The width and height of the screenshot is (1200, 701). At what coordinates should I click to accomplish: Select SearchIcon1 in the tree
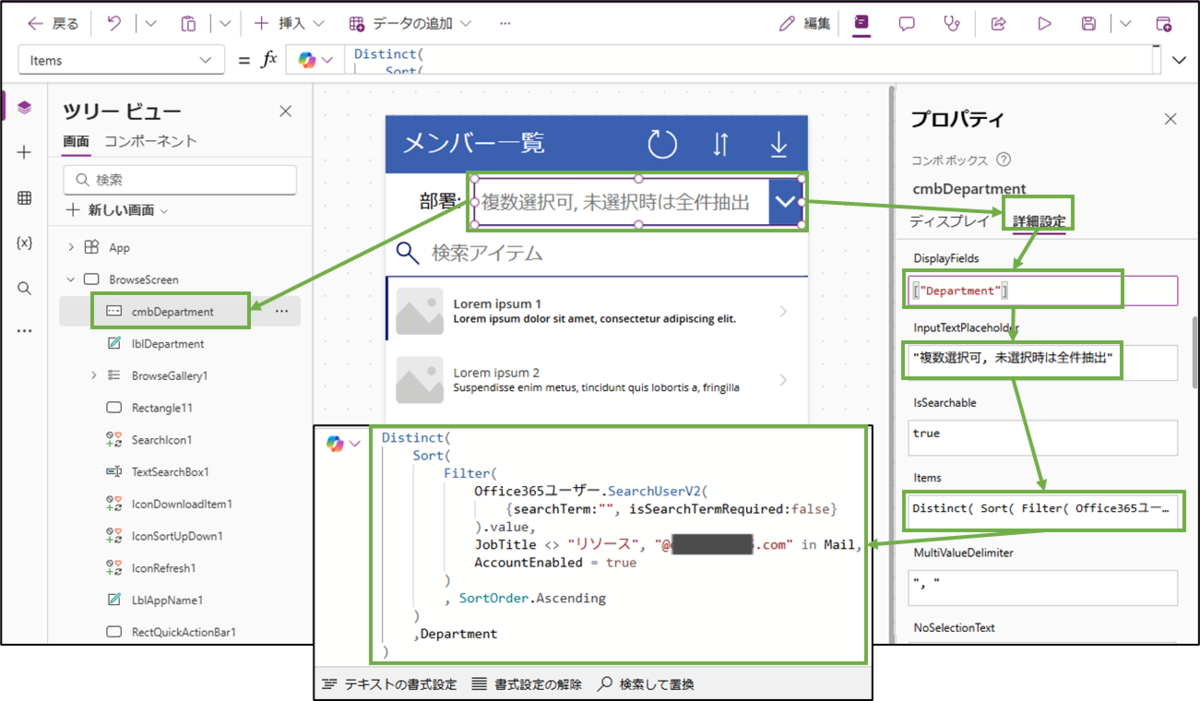point(162,439)
